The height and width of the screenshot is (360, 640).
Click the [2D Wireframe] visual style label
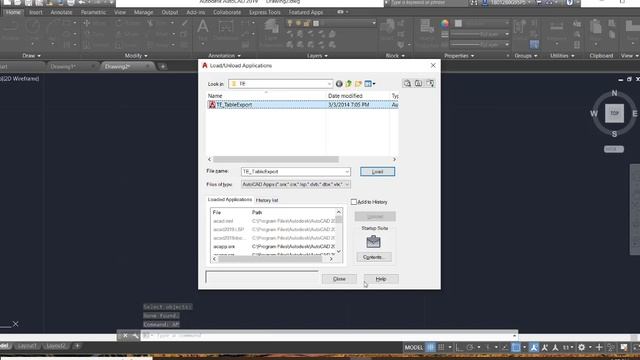click(x=20, y=78)
